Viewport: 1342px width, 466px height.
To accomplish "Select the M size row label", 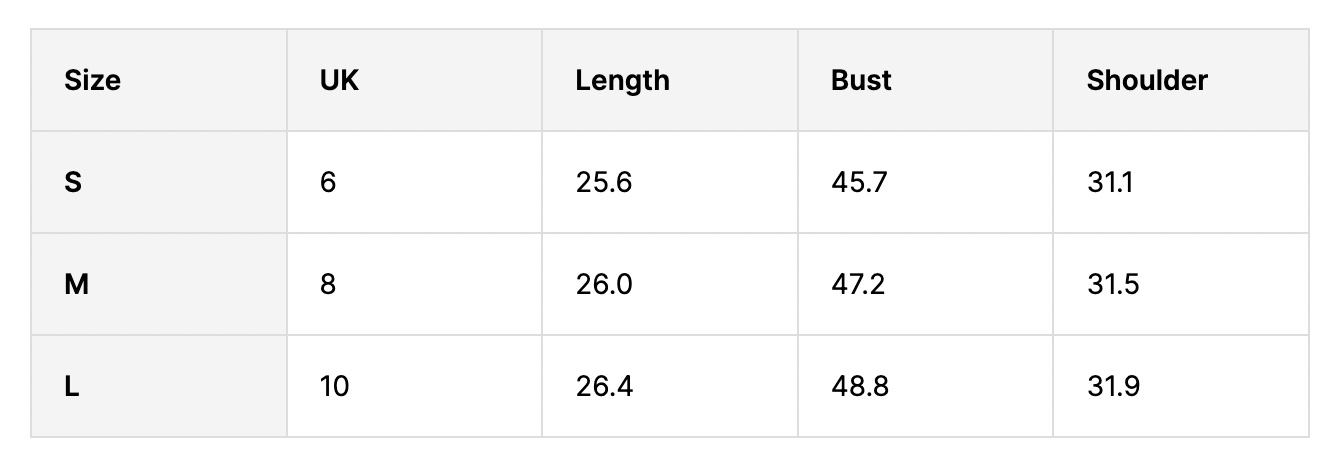I will click(x=76, y=285).
